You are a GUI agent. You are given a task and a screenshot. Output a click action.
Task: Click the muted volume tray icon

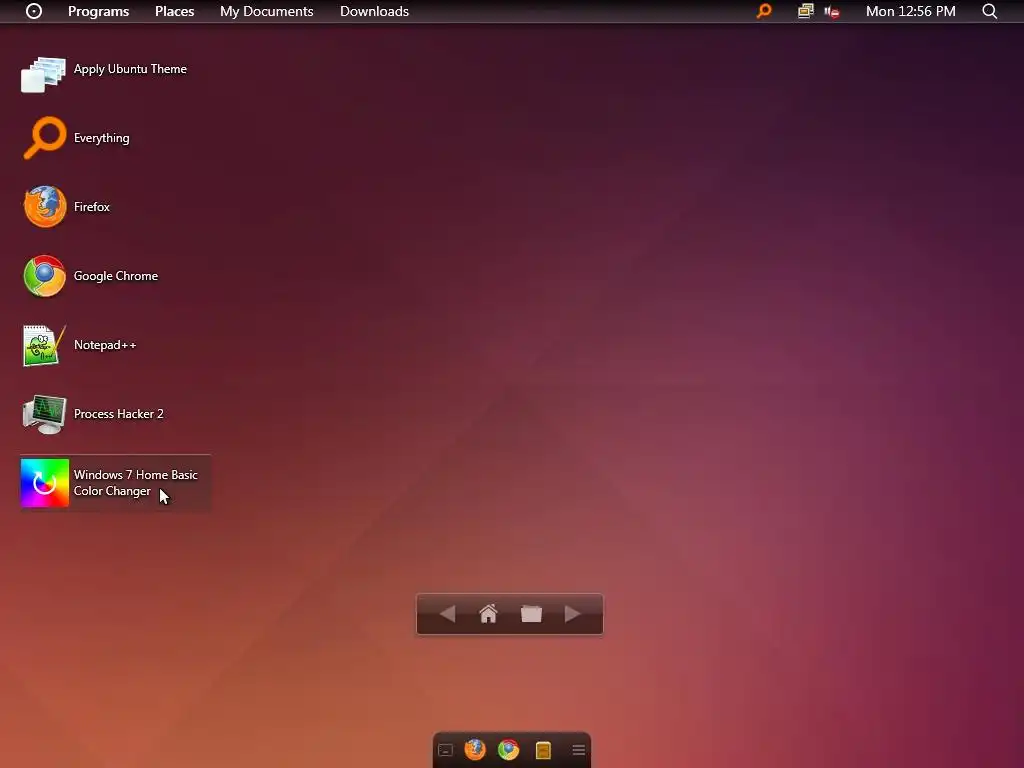point(831,11)
